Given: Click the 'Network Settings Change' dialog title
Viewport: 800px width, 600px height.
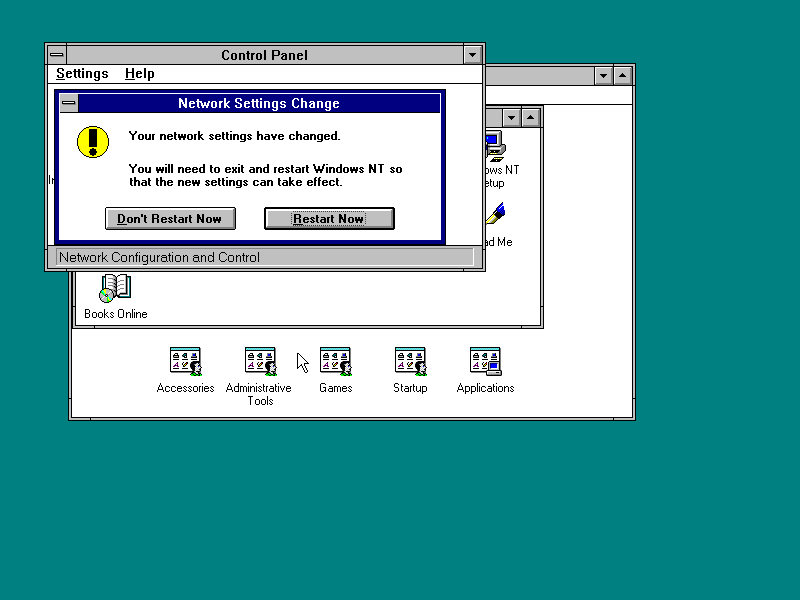Looking at the screenshot, I should [x=259, y=104].
